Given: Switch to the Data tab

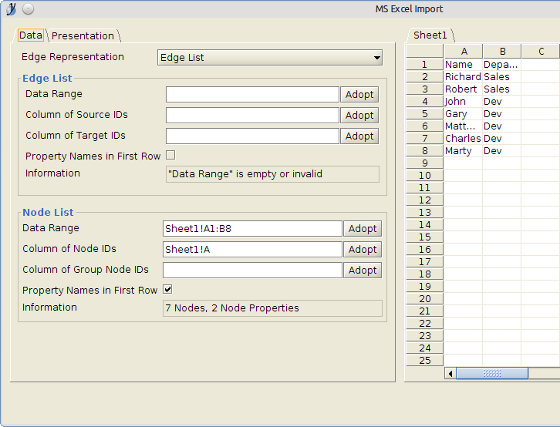Looking at the screenshot, I should coord(31,35).
